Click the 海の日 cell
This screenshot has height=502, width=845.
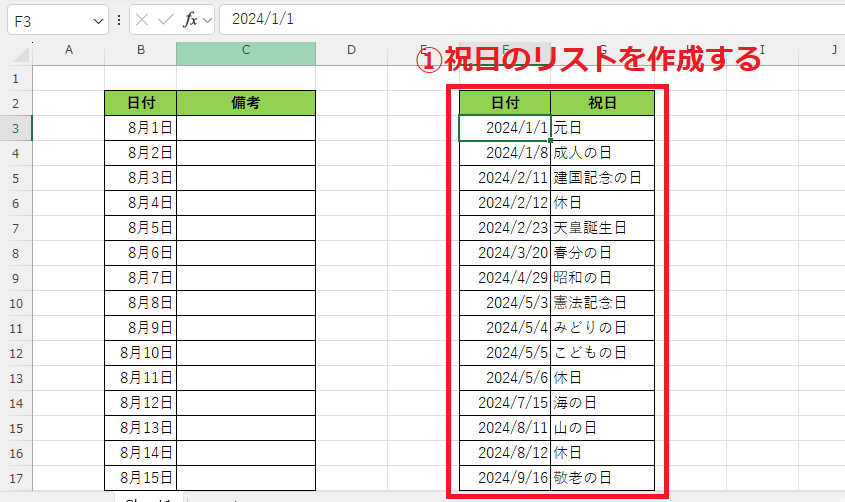click(602, 403)
